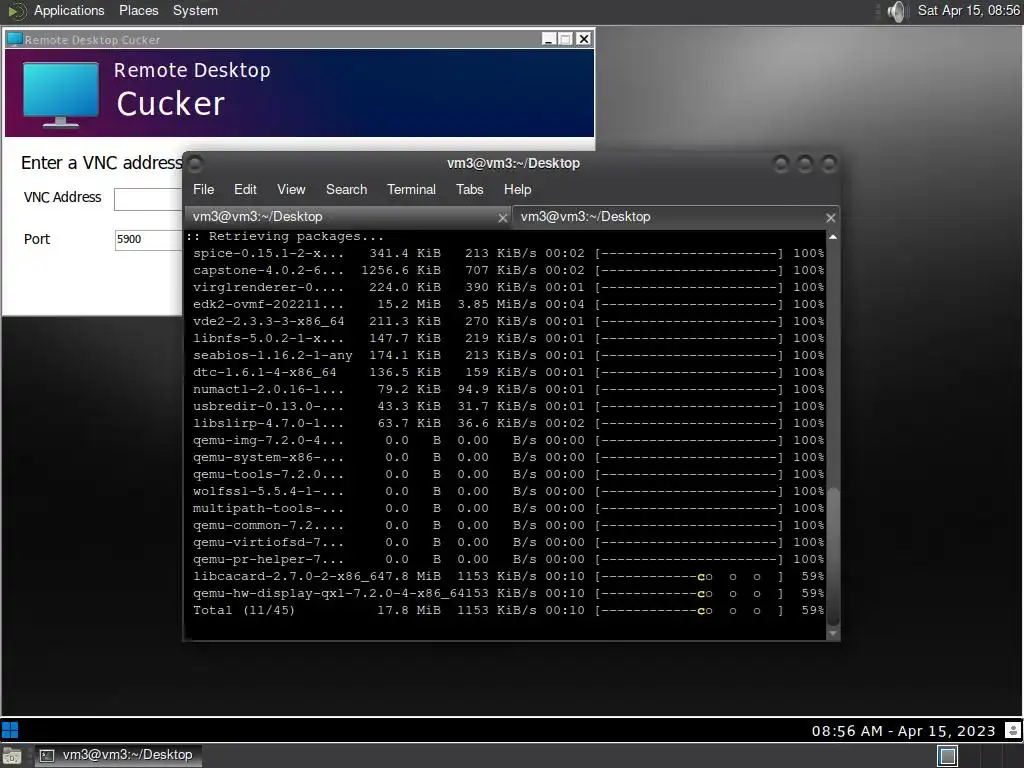Click the clock showing Sat Apr 15, 08:56
Viewport: 1024px width, 768px height.
click(x=968, y=10)
